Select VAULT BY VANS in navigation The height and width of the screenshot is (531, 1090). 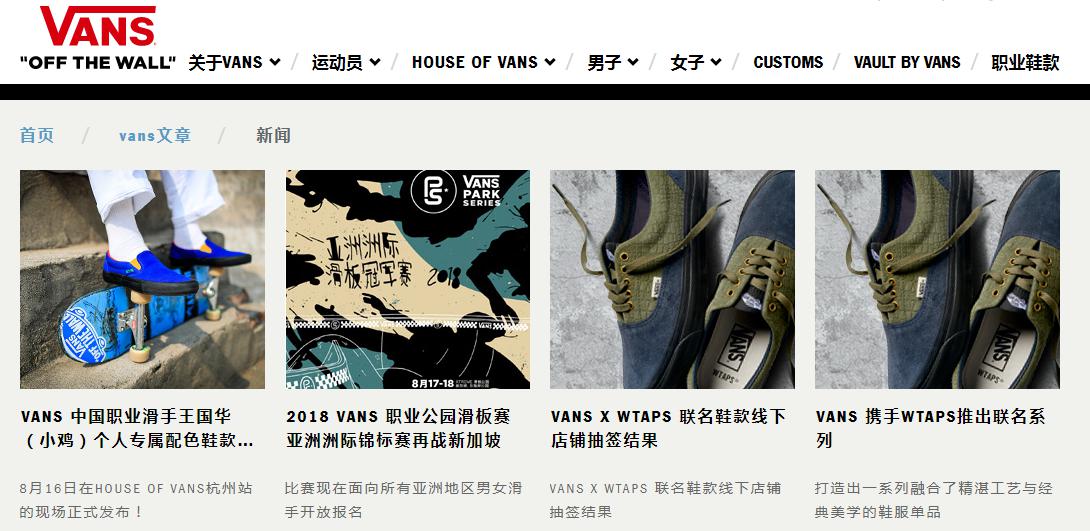coord(907,63)
